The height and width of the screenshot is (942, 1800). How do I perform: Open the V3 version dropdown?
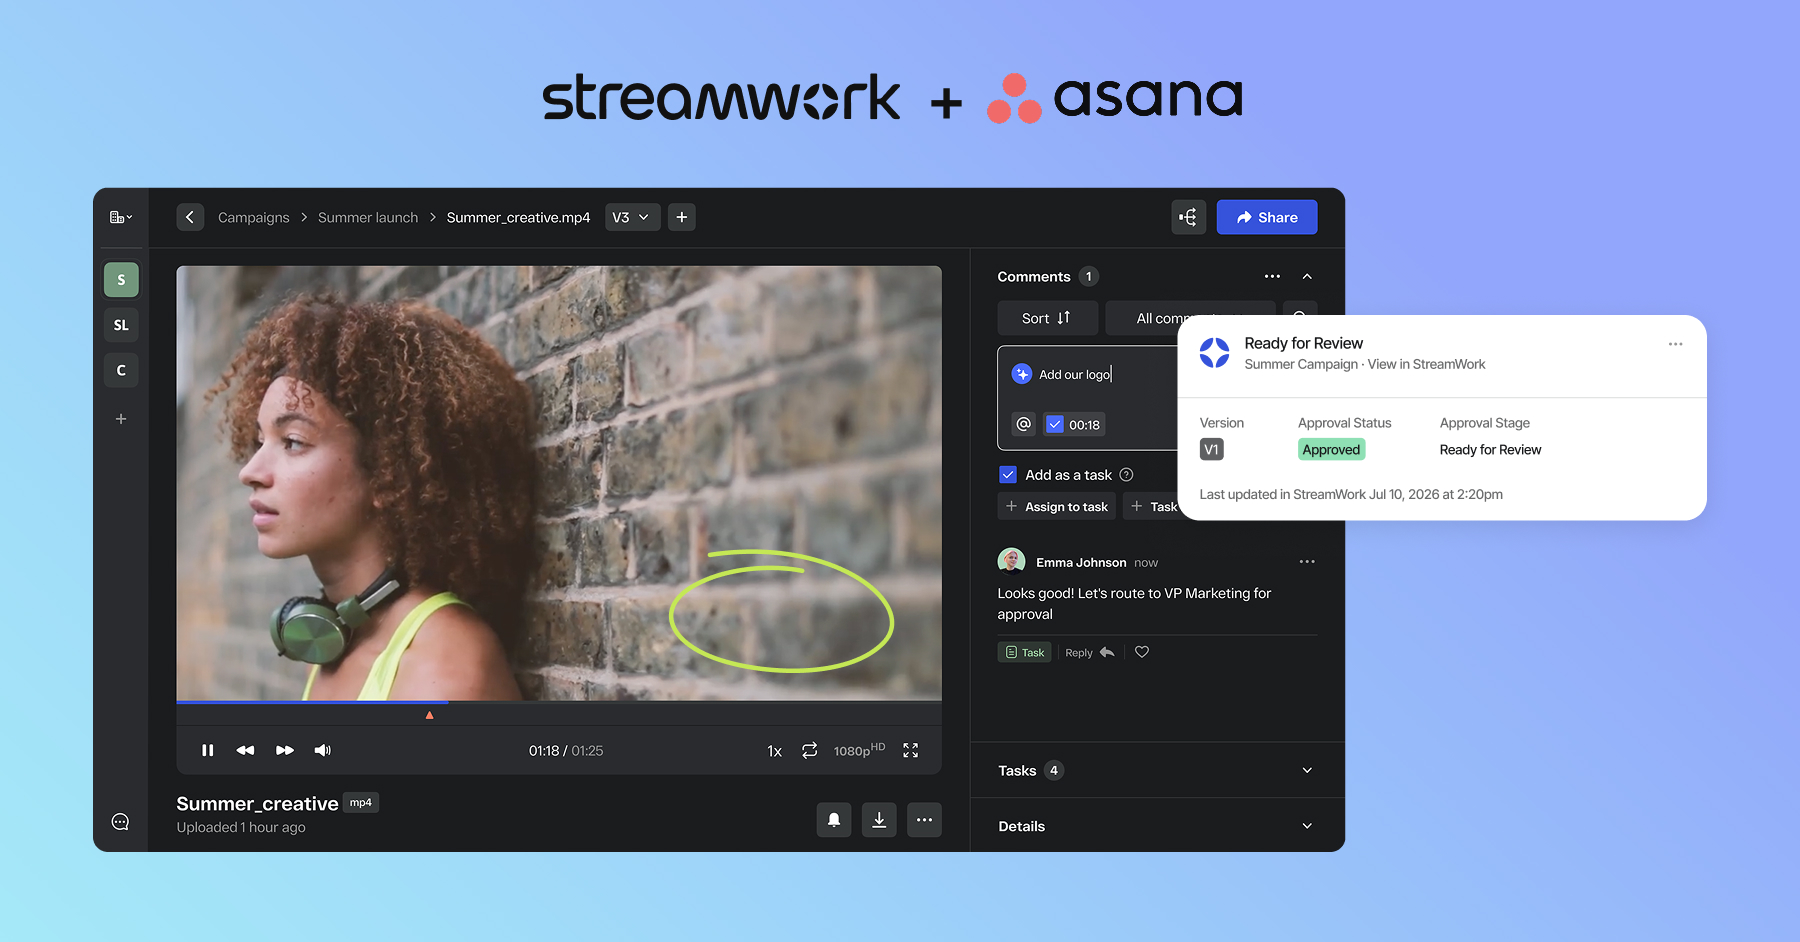[x=632, y=217]
